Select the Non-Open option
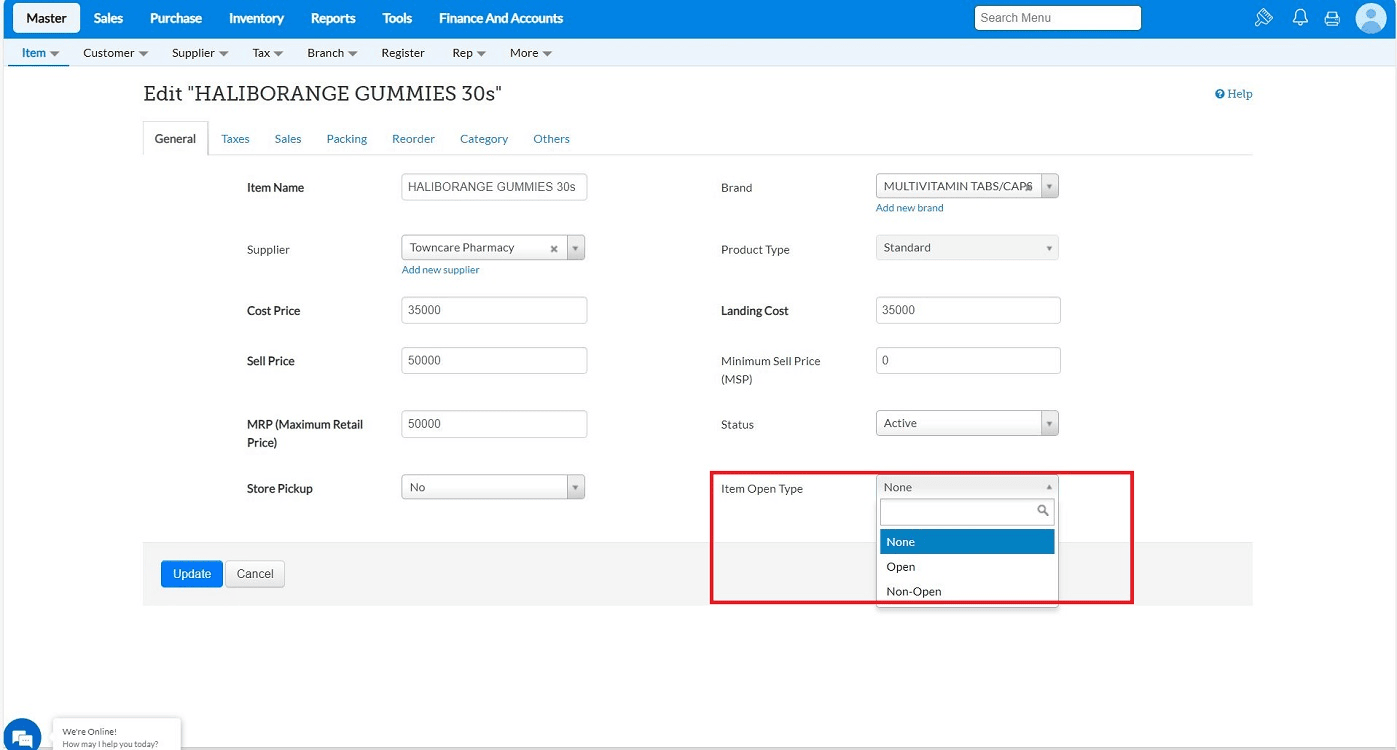The width and height of the screenshot is (1397, 750). click(x=913, y=592)
